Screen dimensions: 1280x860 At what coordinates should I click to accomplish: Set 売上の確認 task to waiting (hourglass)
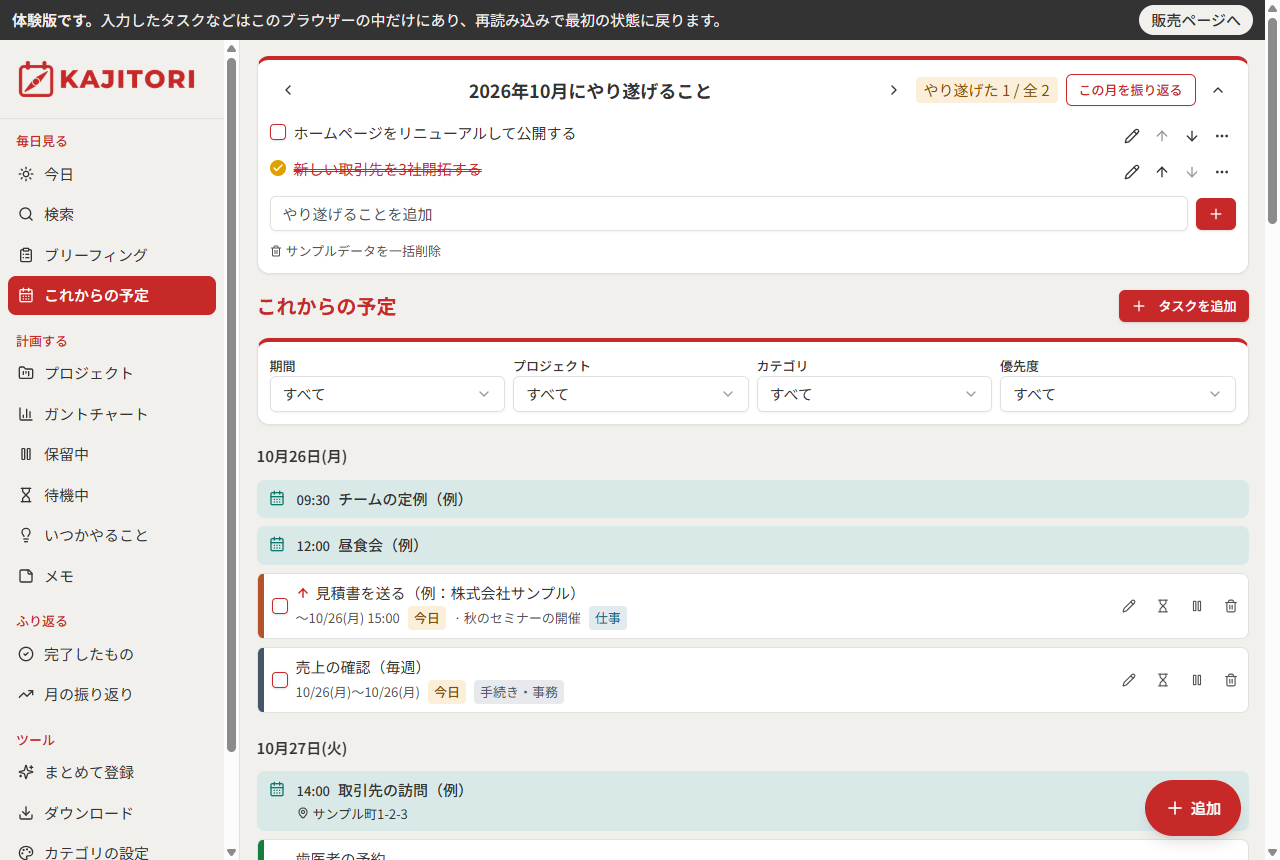pos(1163,680)
